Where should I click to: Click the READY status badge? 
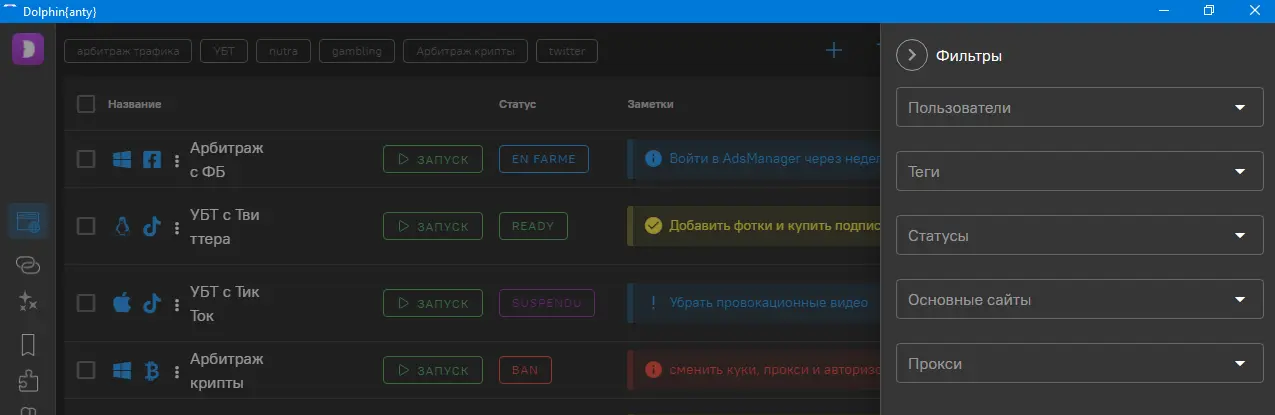(533, 226)
